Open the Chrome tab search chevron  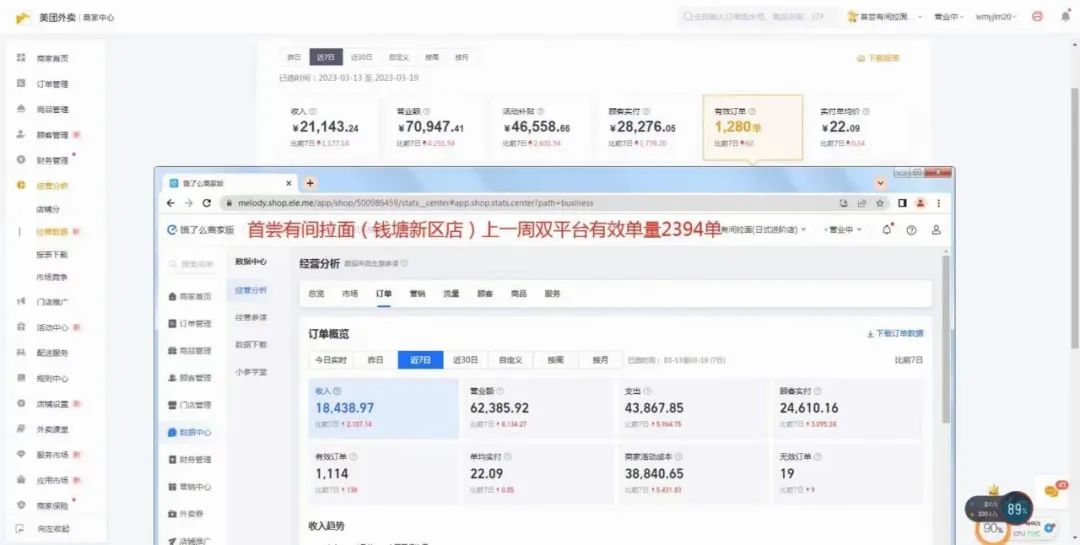(880, 183)
